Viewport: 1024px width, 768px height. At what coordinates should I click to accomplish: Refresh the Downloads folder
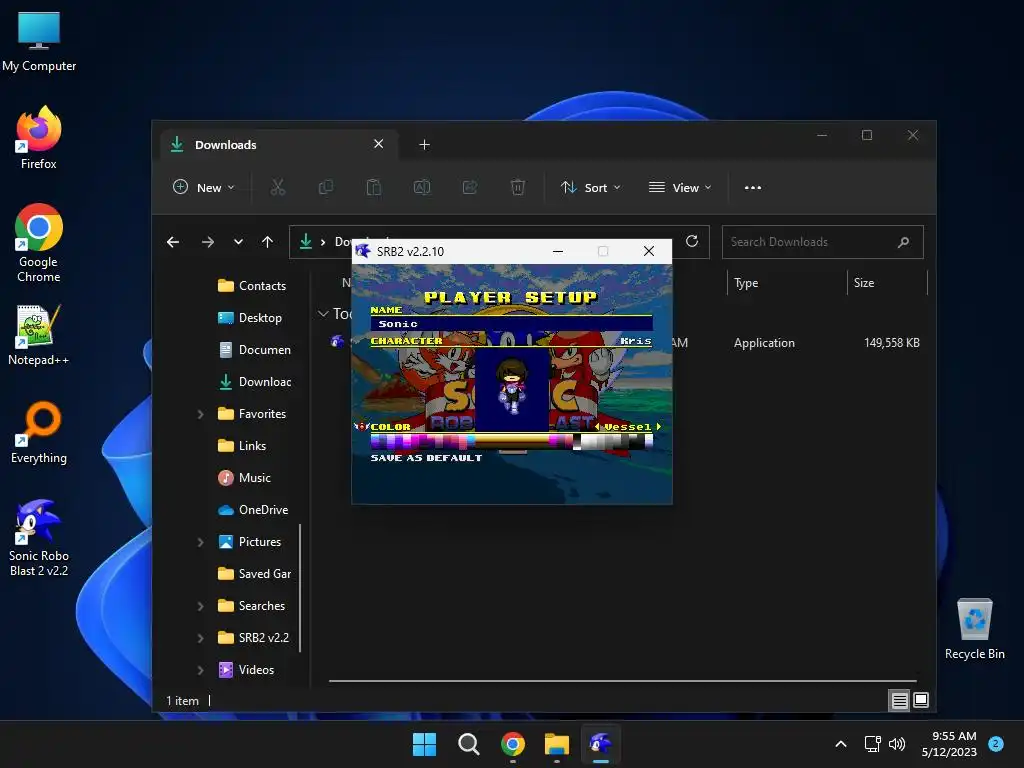692,242
